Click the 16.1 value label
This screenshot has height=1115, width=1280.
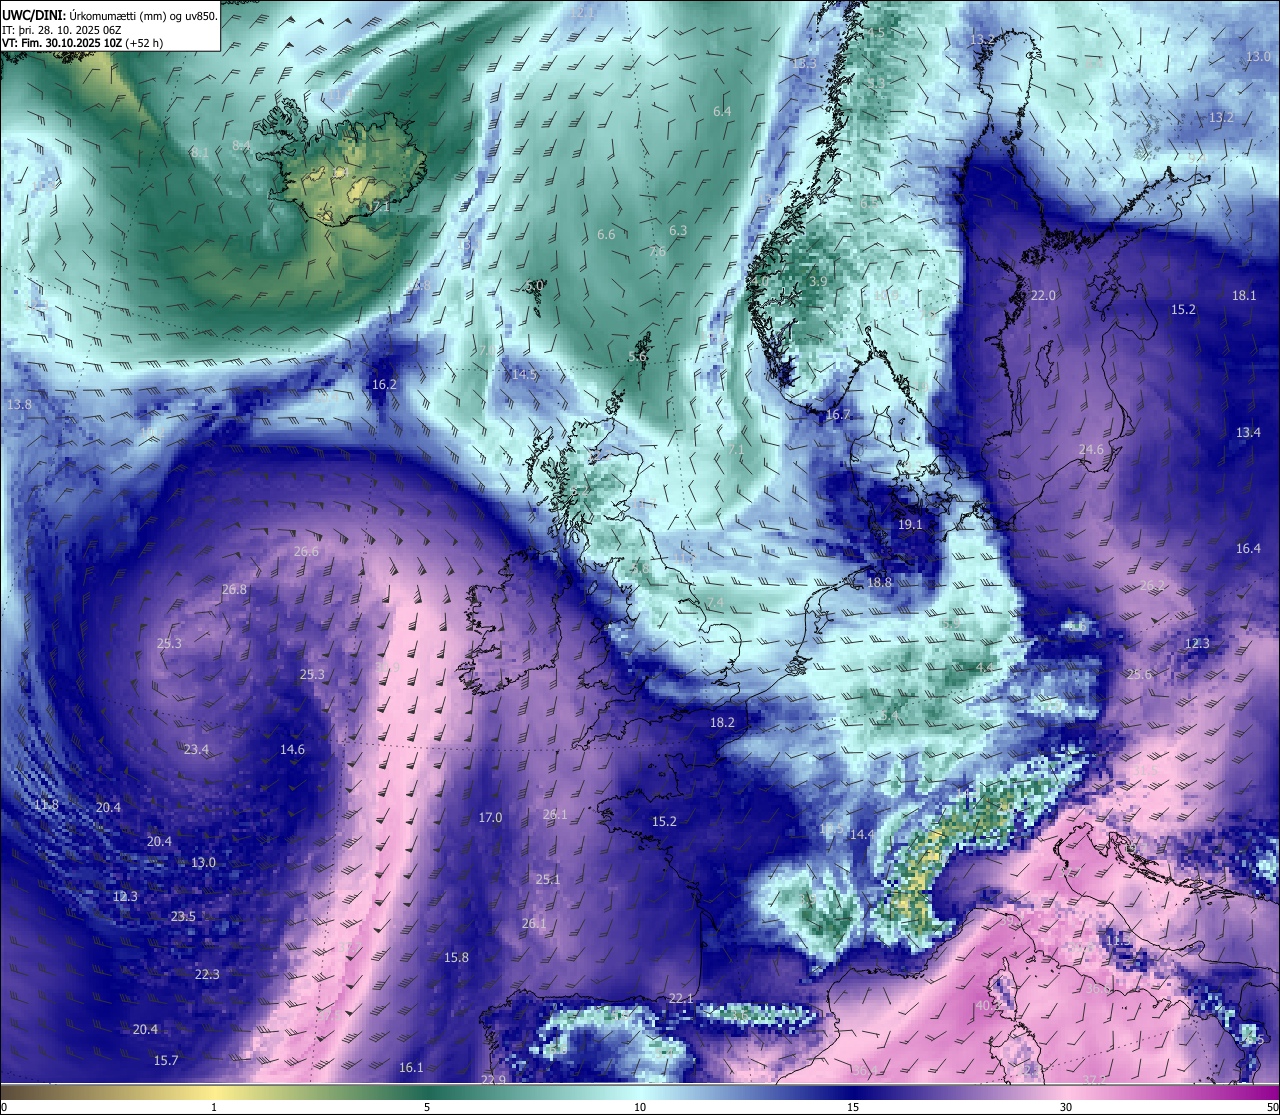click(x=411, y=1067)
